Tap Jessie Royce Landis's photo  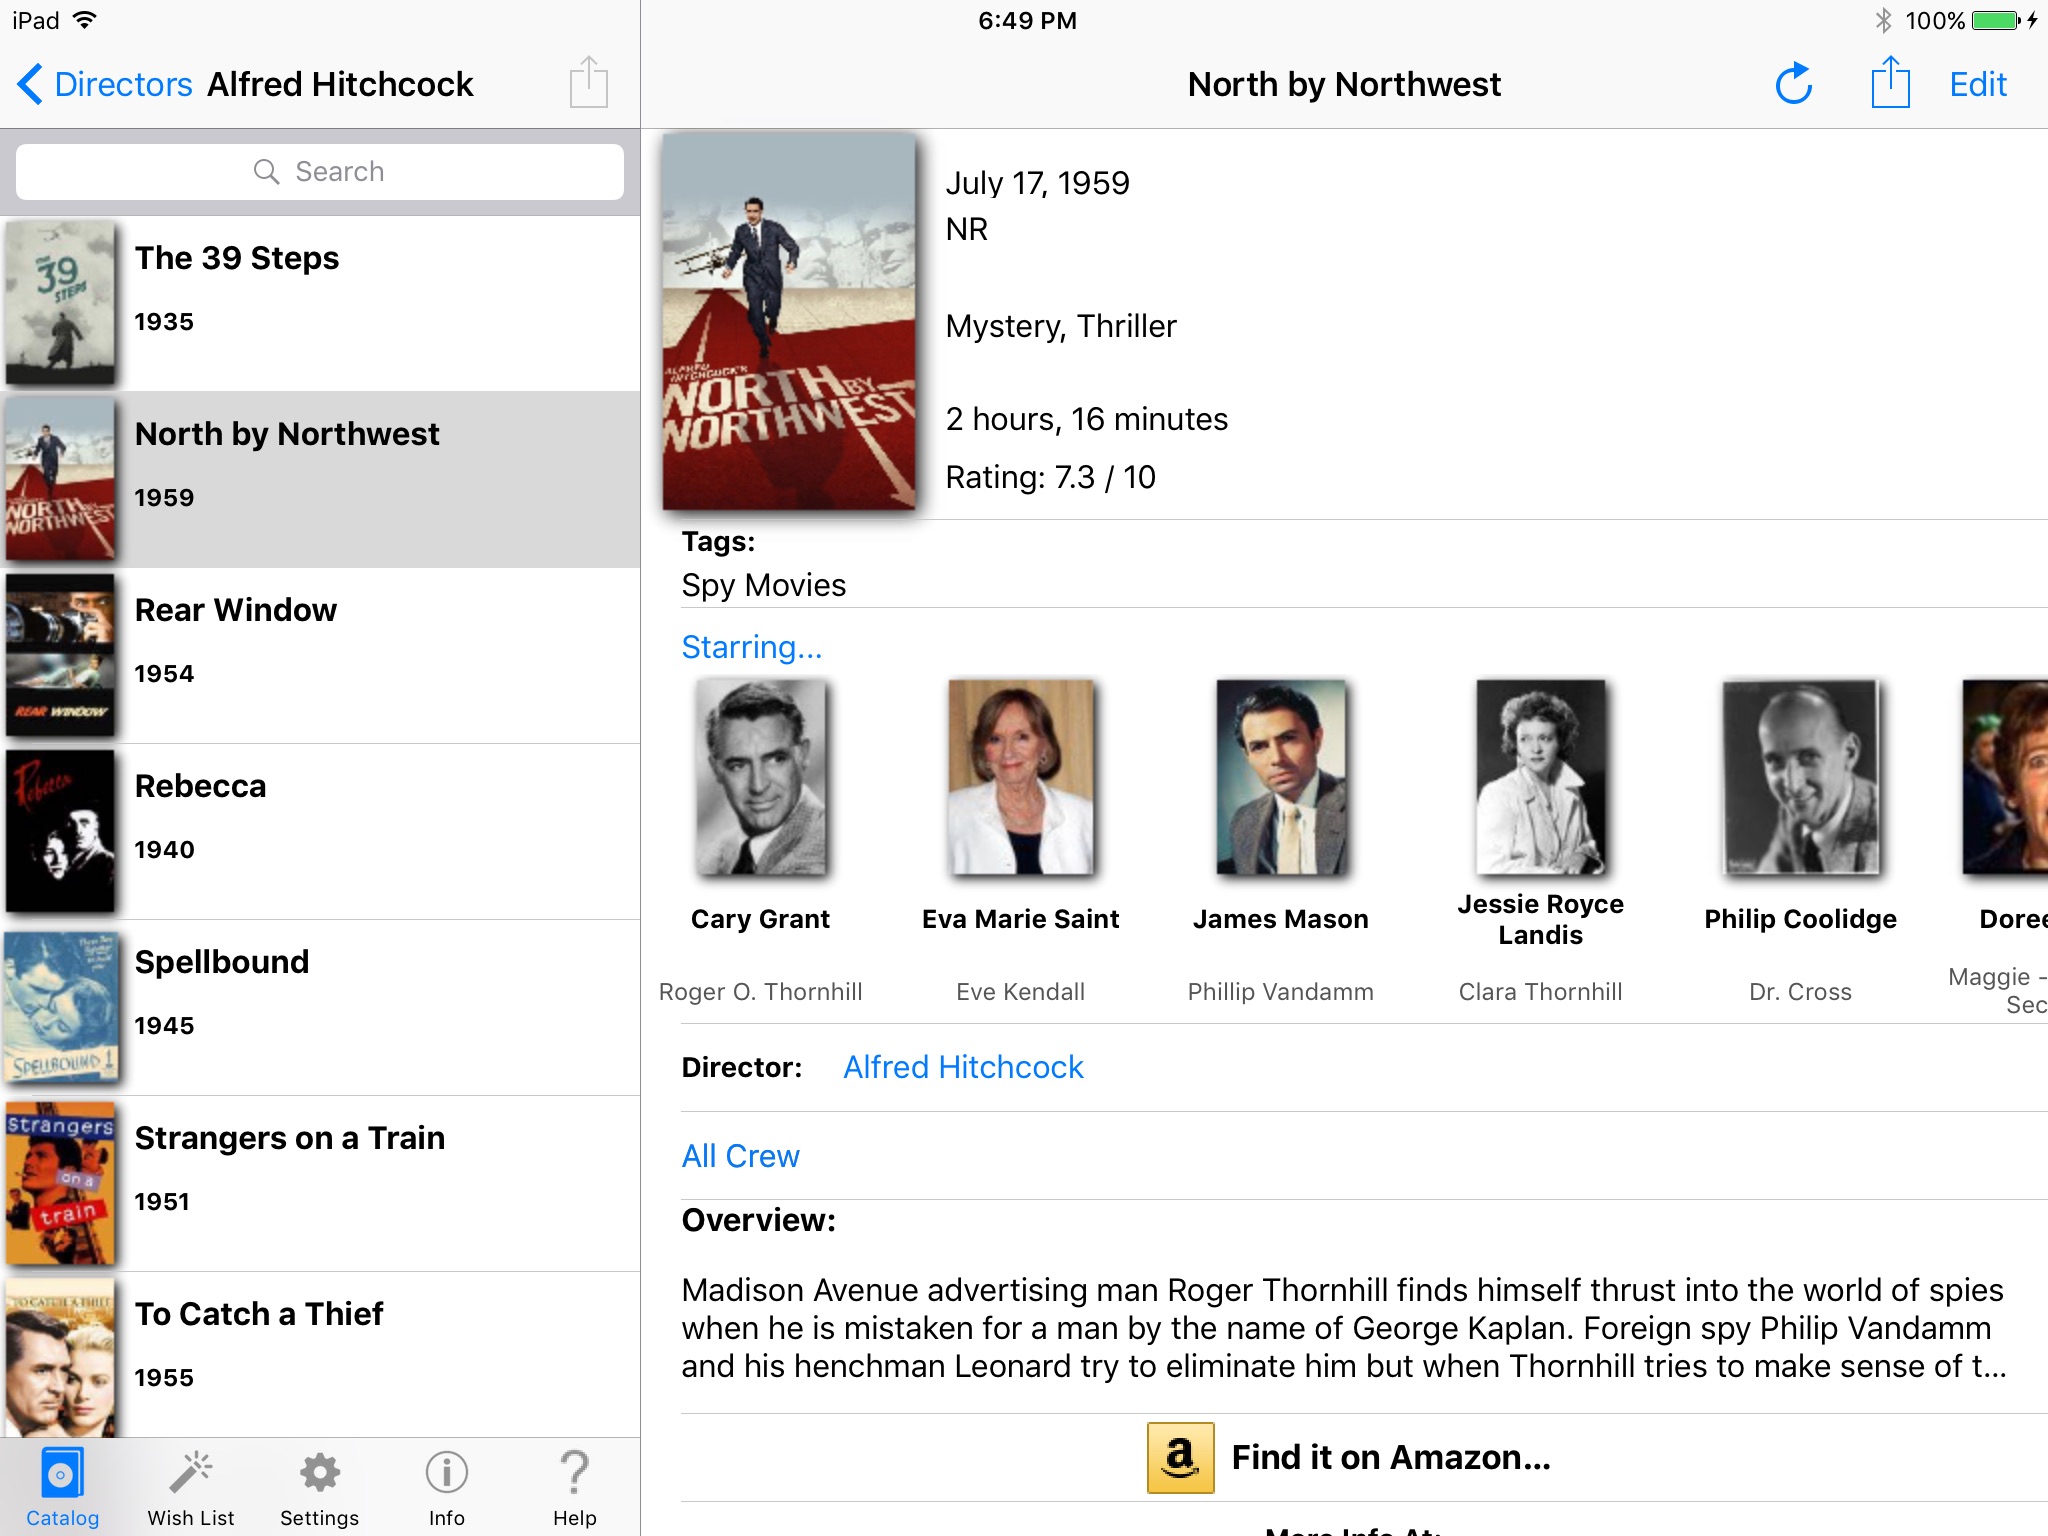[1541, 778]
